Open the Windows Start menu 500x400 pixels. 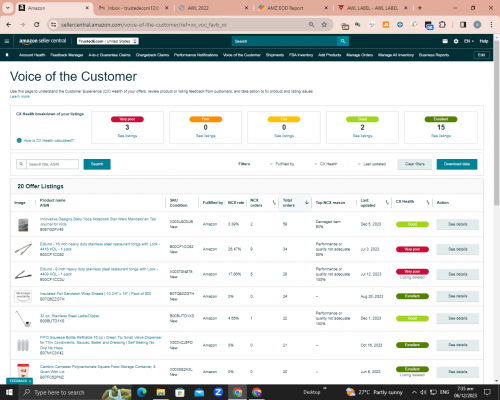[x=9, y=392]
